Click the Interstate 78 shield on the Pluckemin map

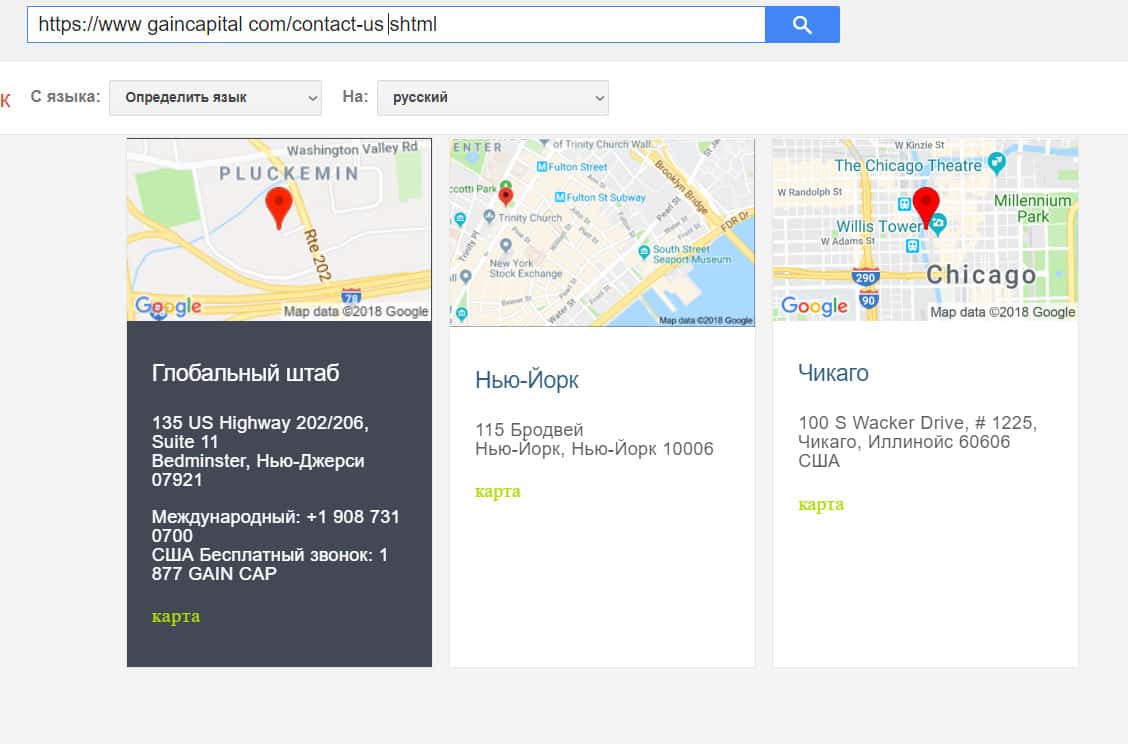[351, 296]
